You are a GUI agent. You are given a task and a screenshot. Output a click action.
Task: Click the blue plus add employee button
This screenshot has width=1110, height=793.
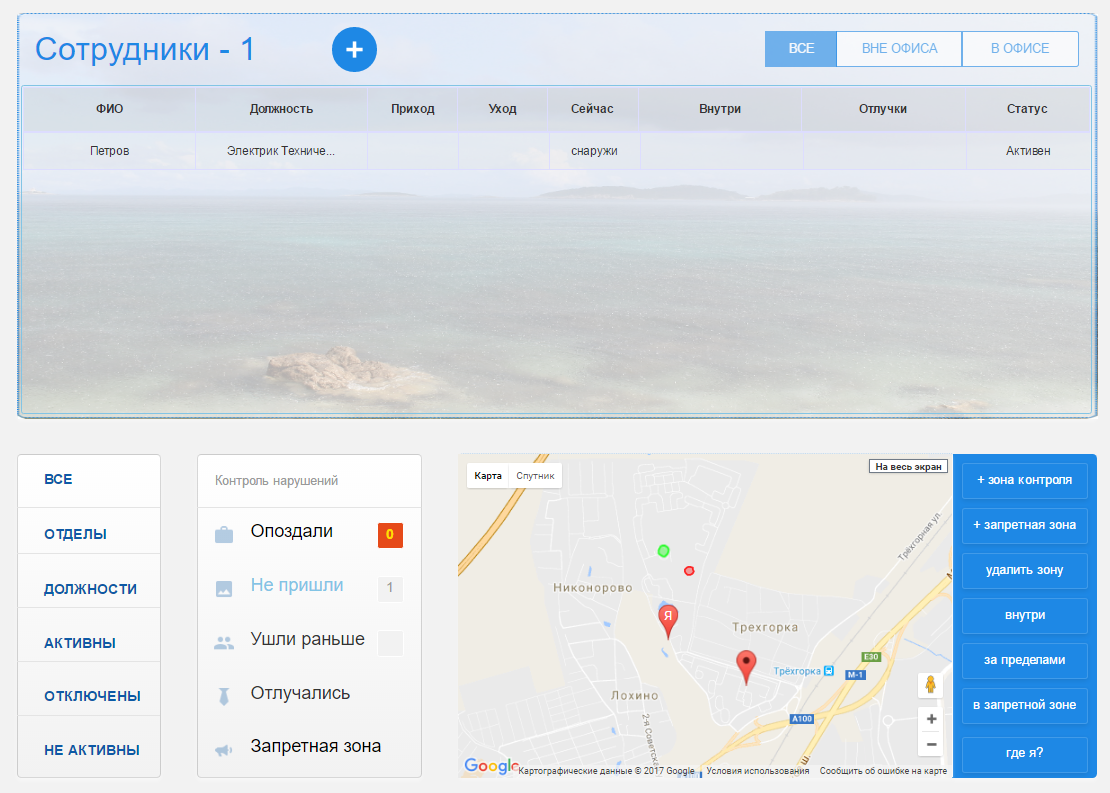pyautogui.click(x=354, y=50)
